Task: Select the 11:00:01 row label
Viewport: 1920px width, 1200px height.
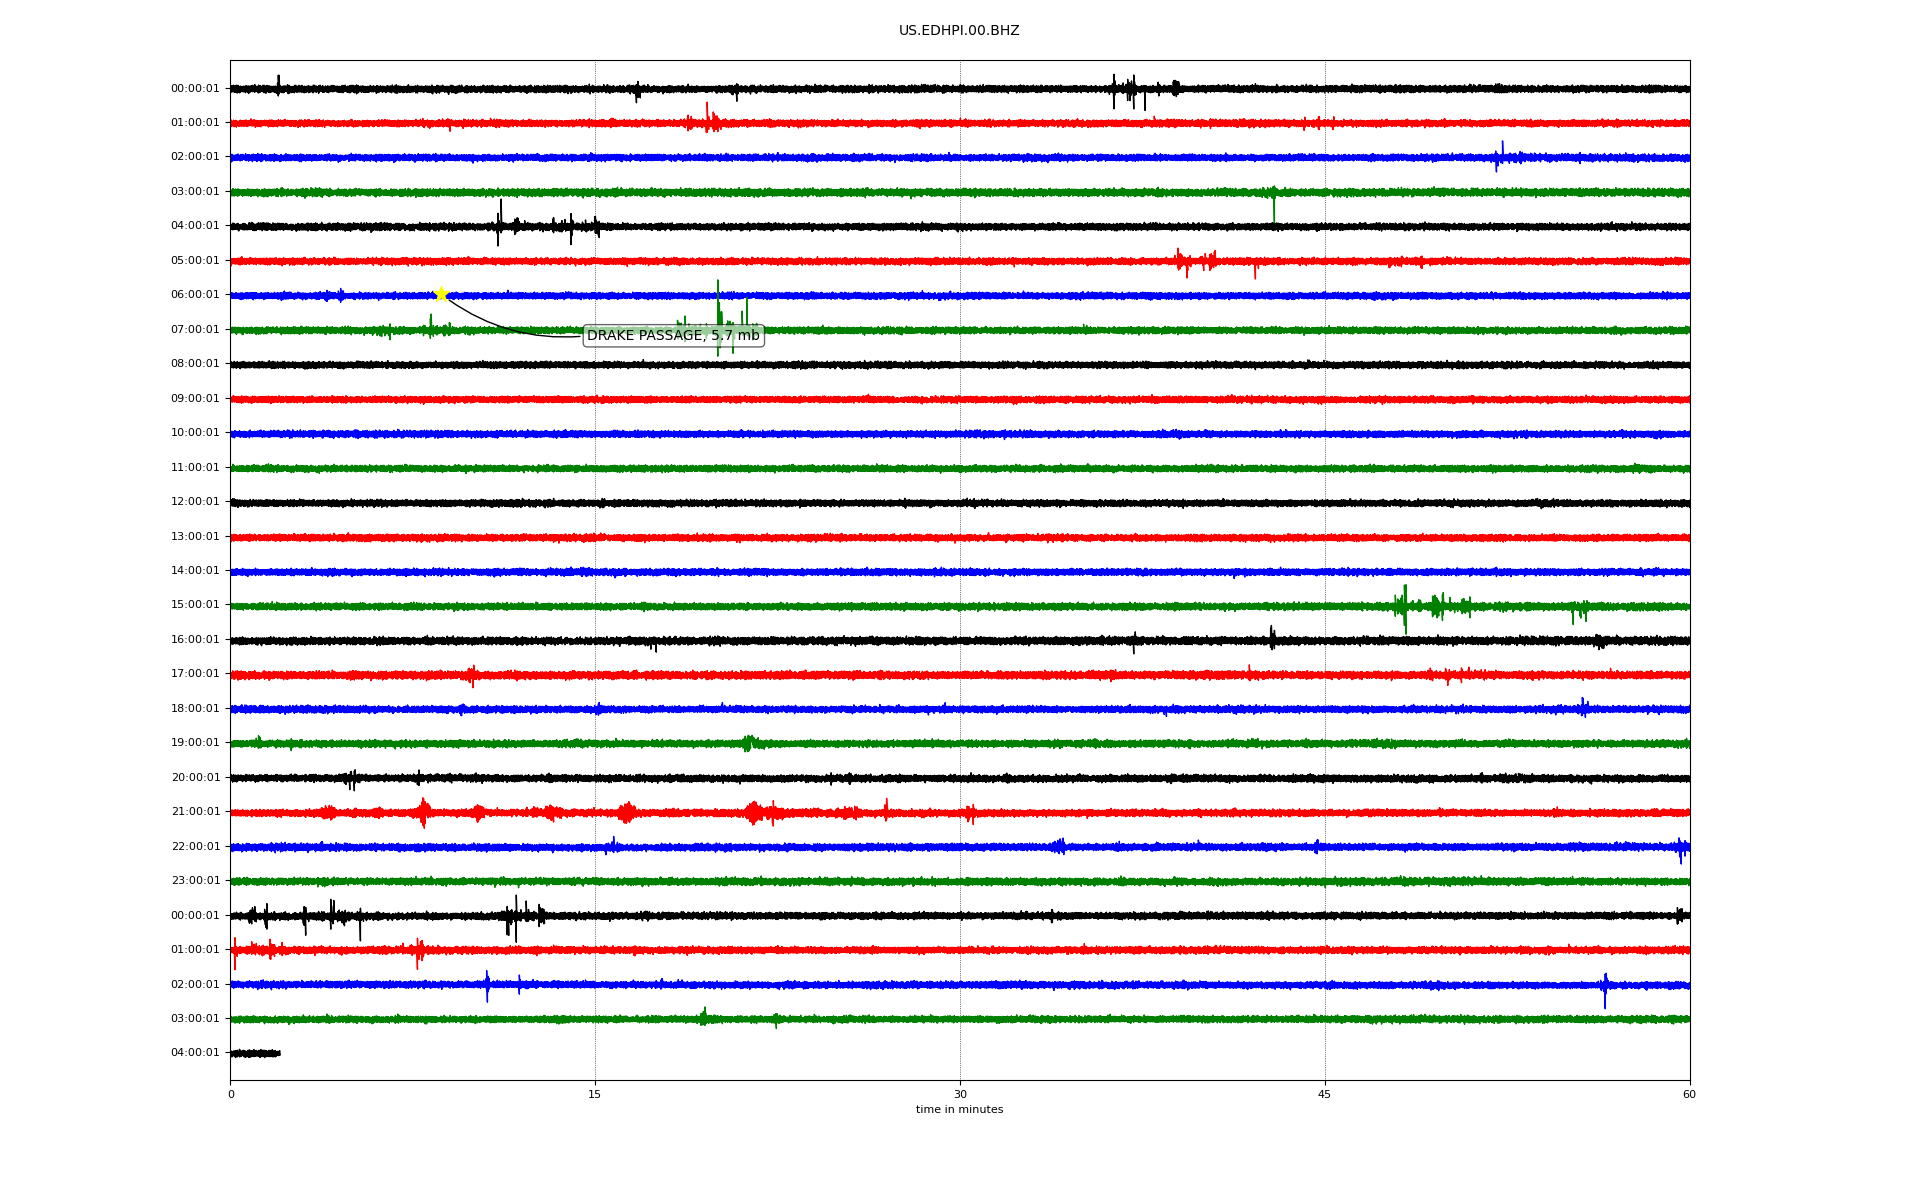Action: click(195, 468)
